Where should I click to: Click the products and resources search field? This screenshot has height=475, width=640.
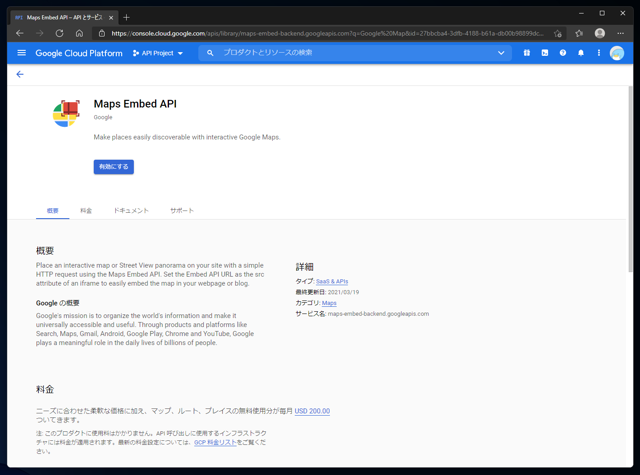click(355, 53)
